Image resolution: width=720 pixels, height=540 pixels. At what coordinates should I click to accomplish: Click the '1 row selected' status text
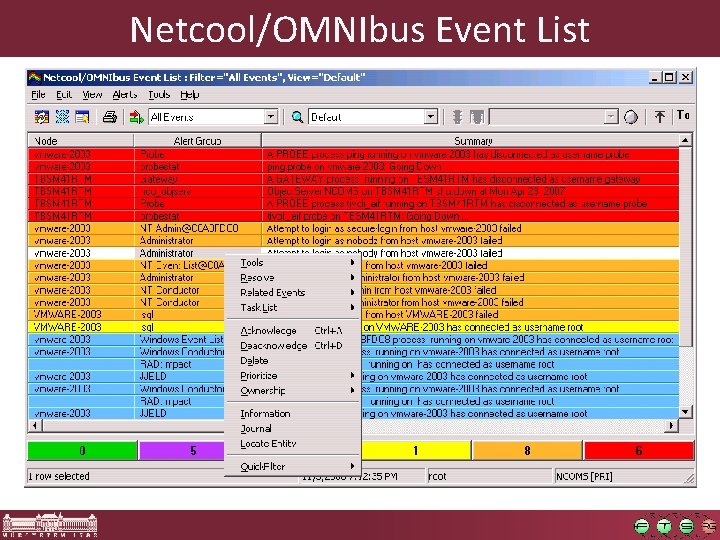[59, 476]
